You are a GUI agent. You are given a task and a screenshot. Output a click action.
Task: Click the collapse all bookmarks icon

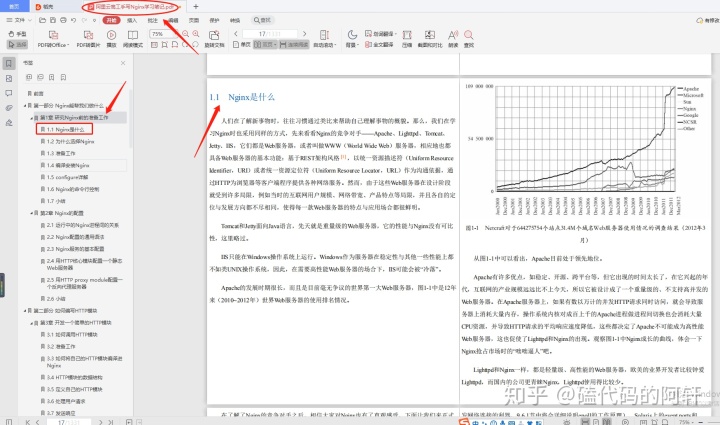[40, 77]
